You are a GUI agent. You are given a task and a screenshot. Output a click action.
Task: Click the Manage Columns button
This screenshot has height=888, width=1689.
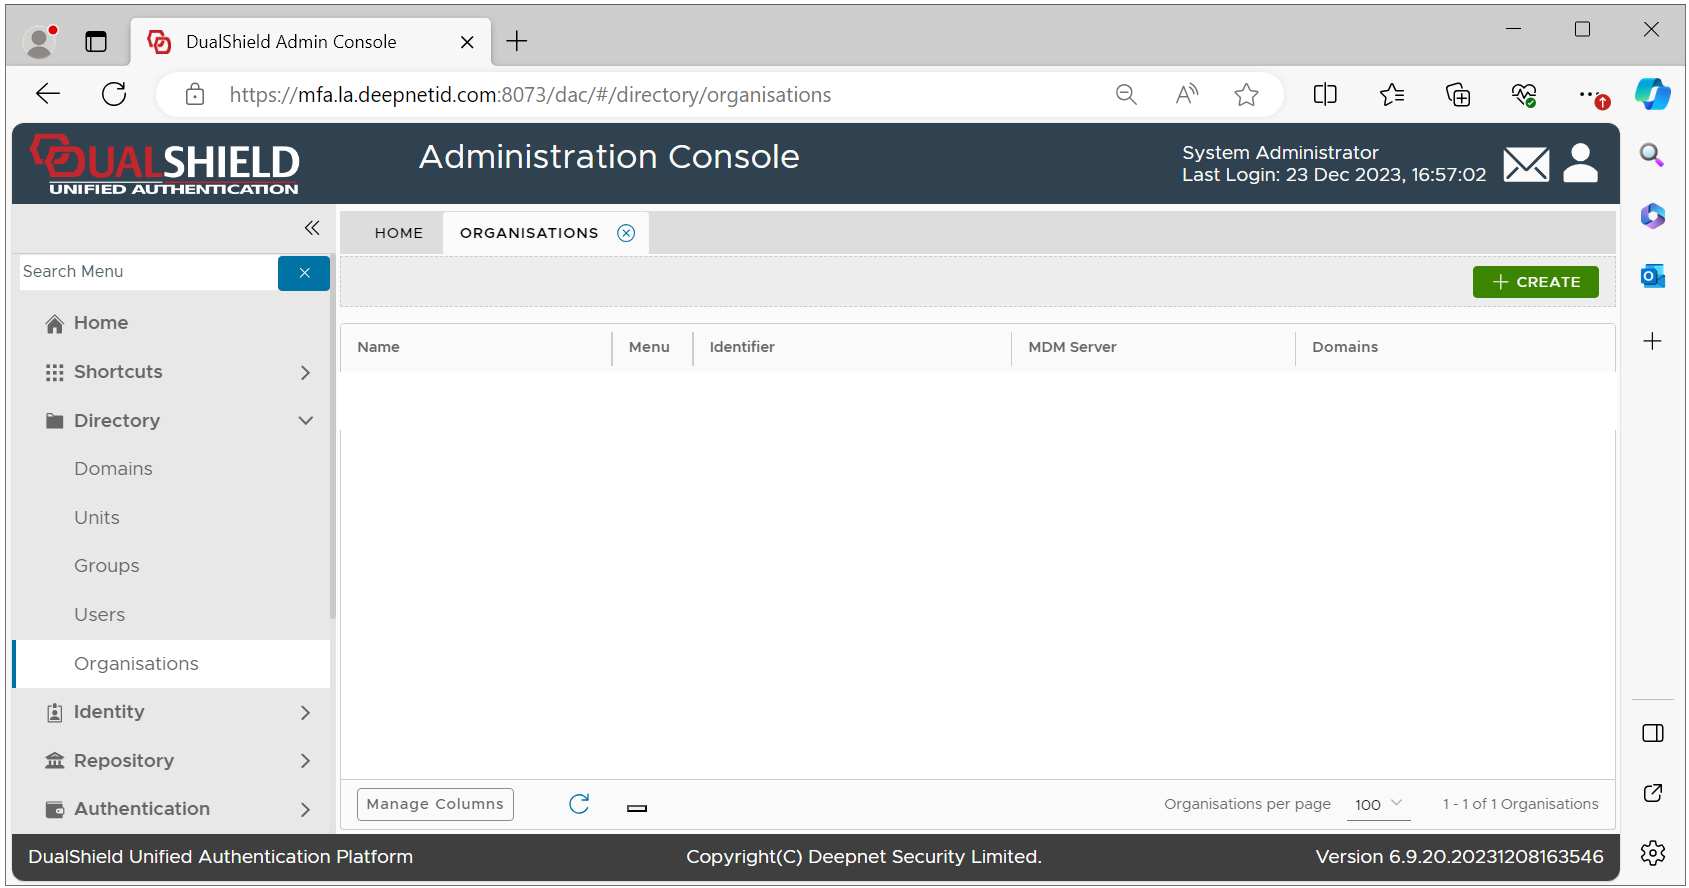pos(435,804)
